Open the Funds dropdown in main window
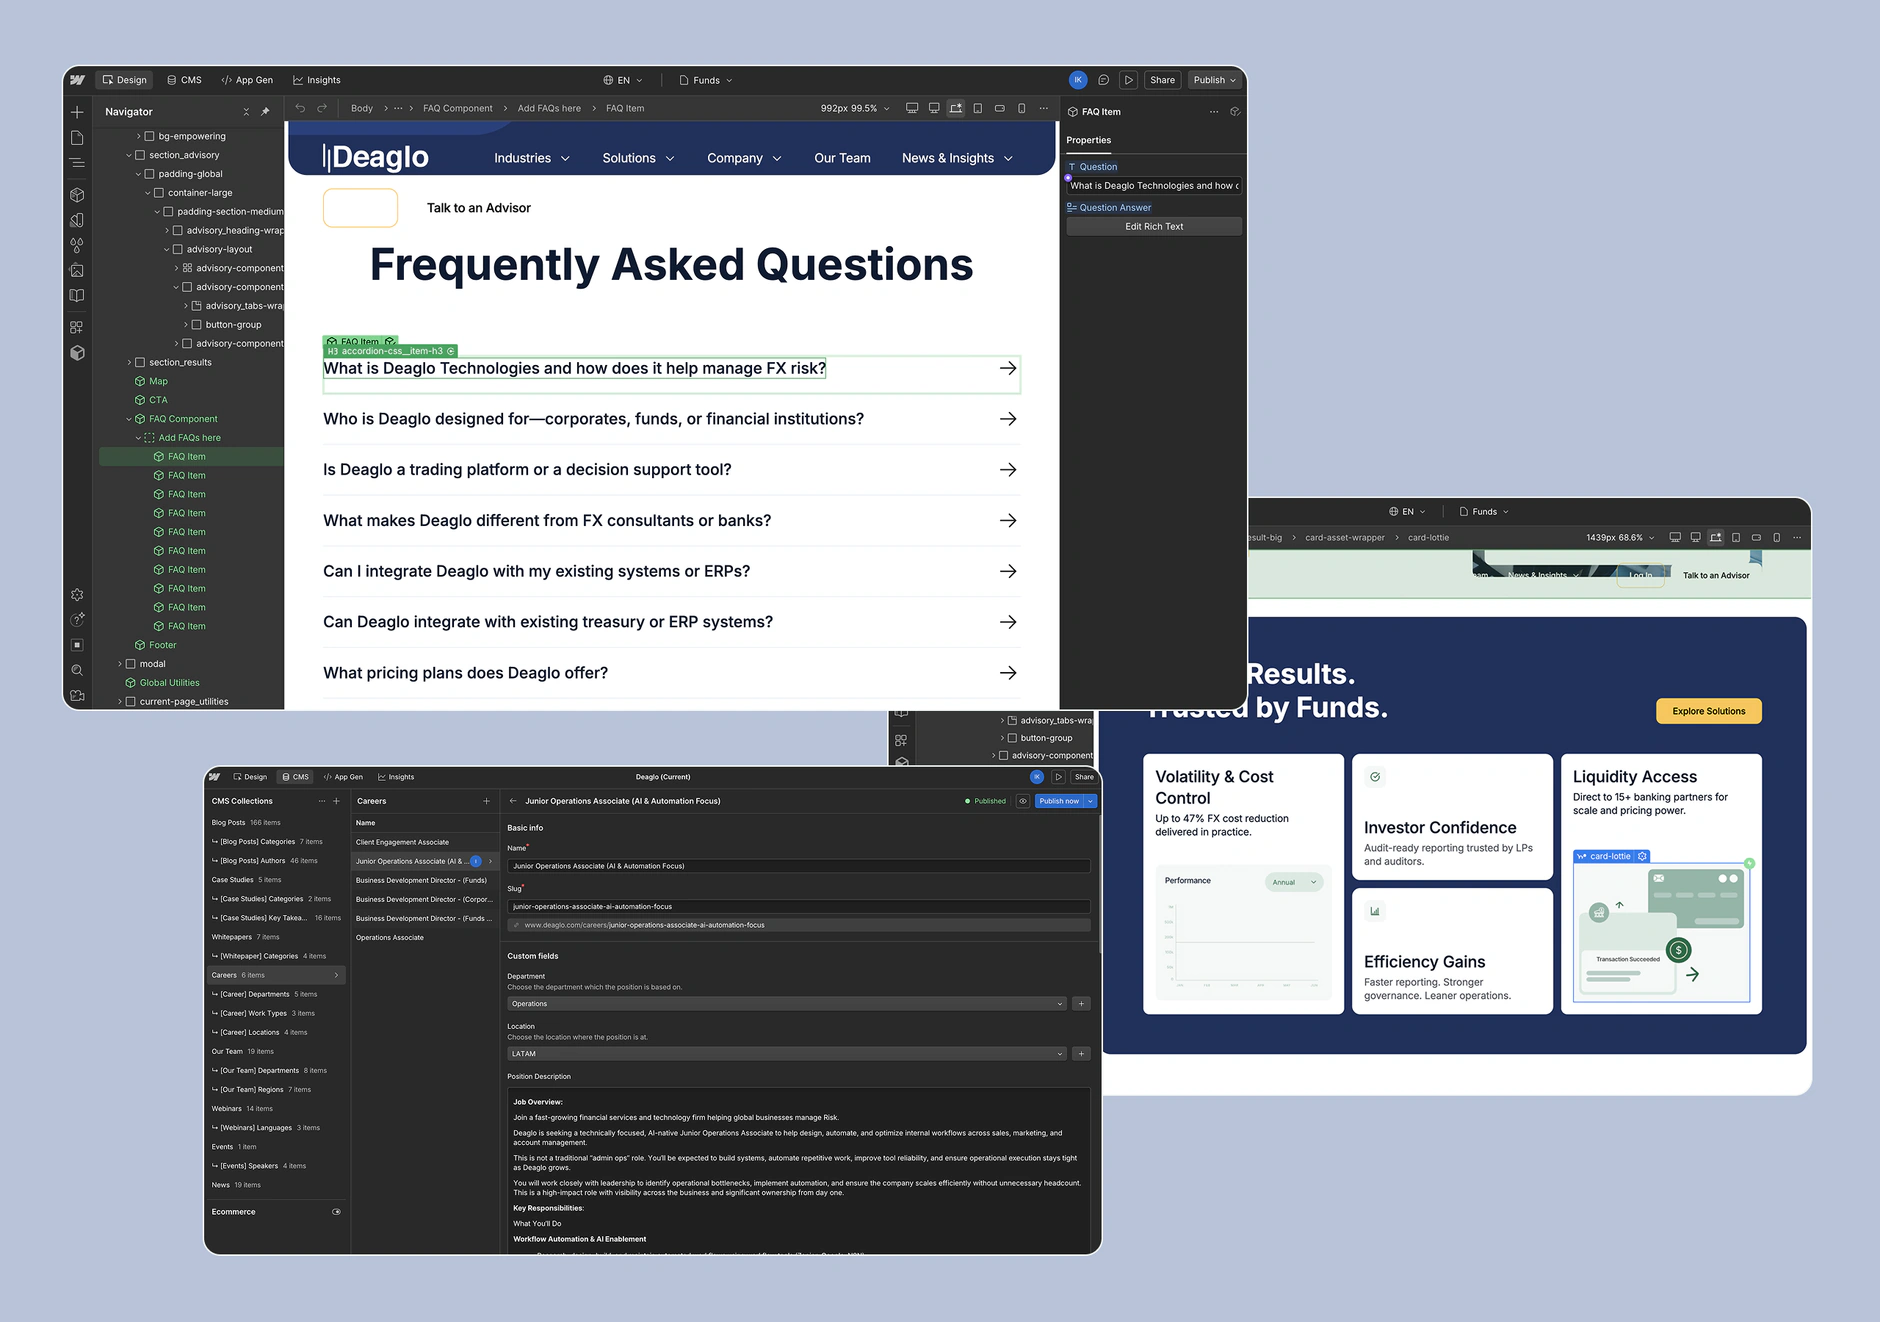 [x=706, y=80]
